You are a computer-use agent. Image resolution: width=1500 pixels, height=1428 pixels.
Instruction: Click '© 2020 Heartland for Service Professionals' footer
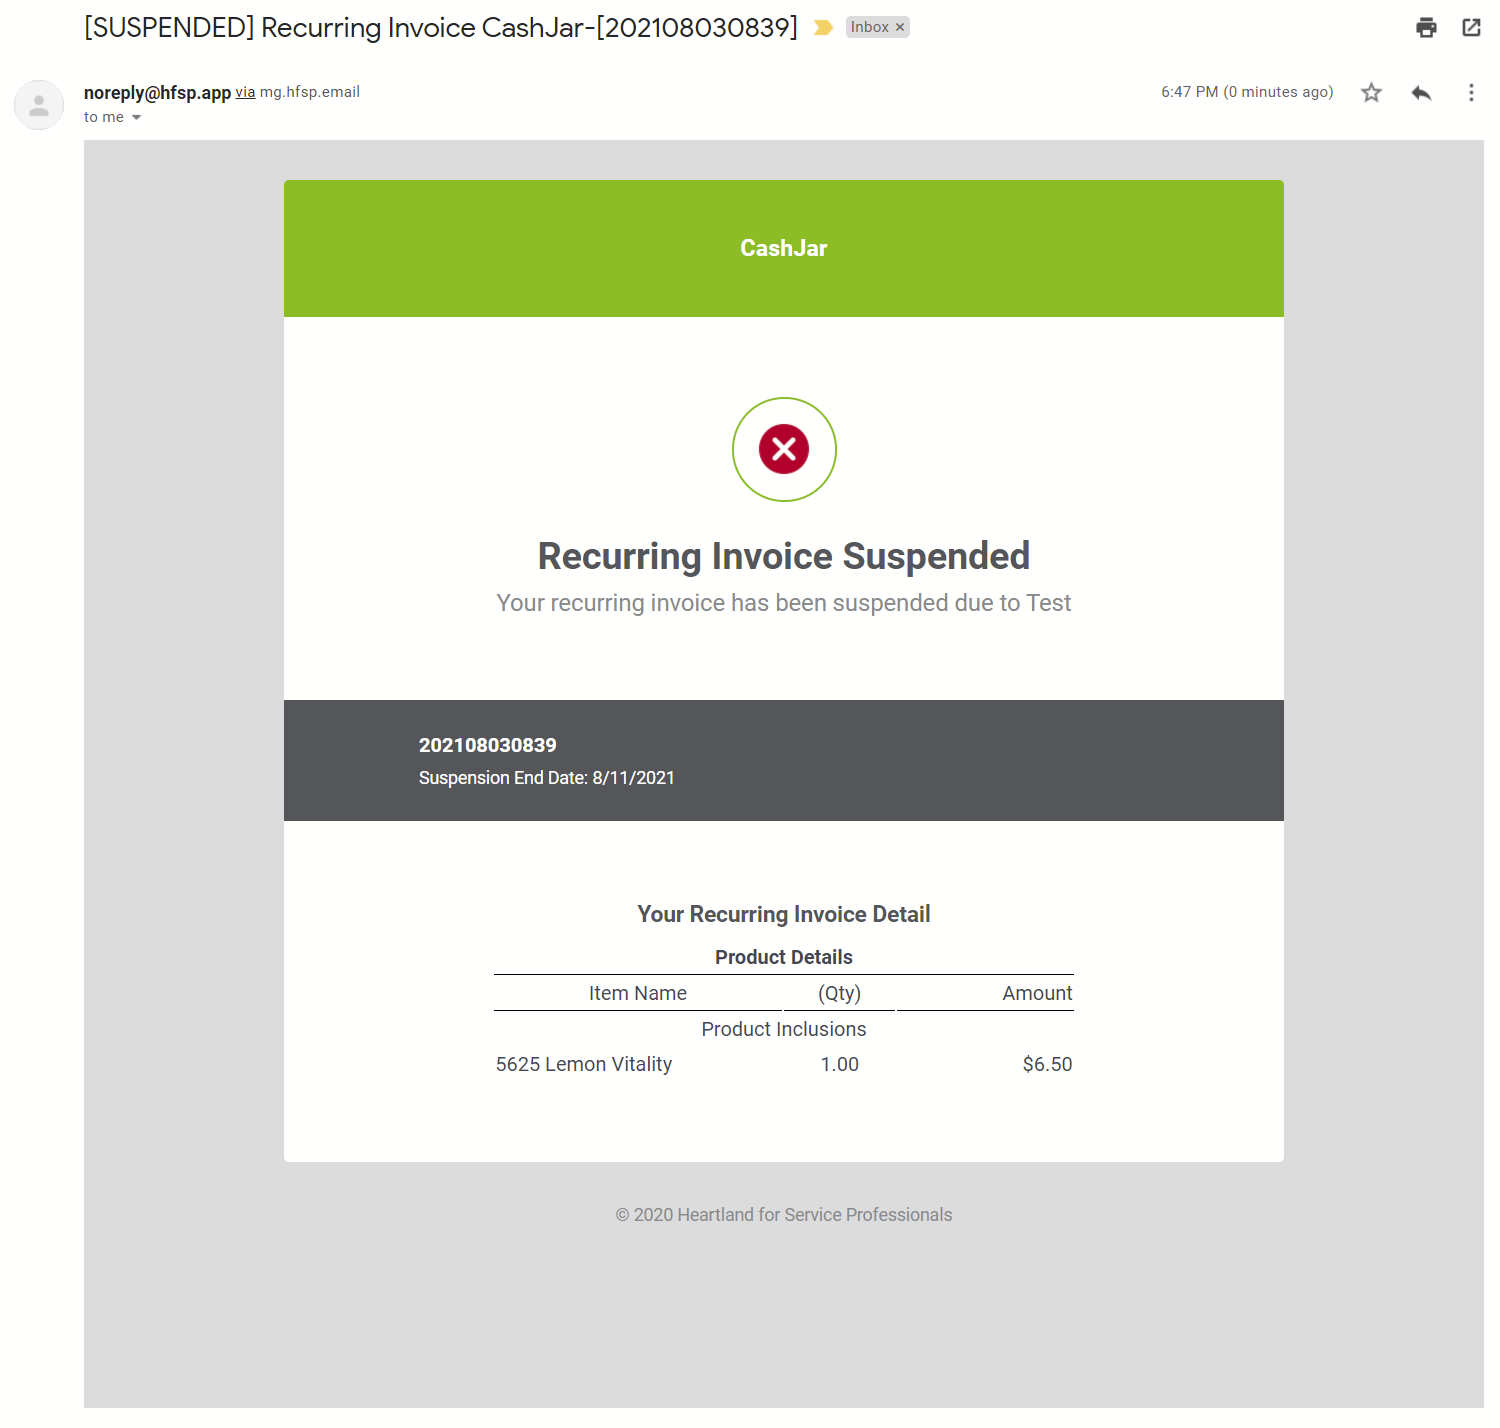(784, 1215)
